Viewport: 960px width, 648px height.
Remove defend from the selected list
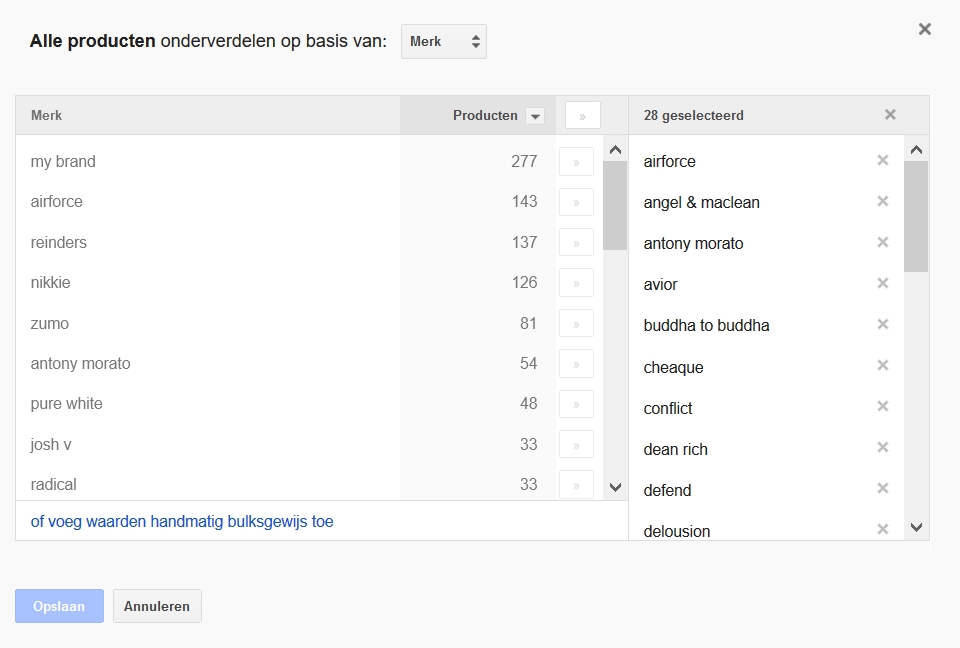click(x=882, y=489)
